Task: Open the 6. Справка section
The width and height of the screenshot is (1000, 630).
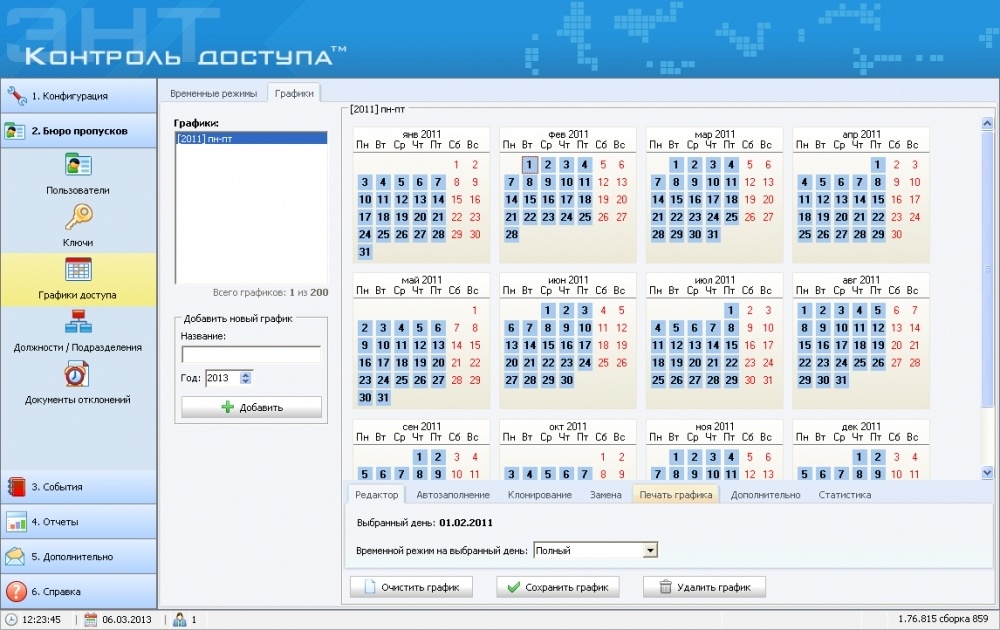Action: coord(78,591)
